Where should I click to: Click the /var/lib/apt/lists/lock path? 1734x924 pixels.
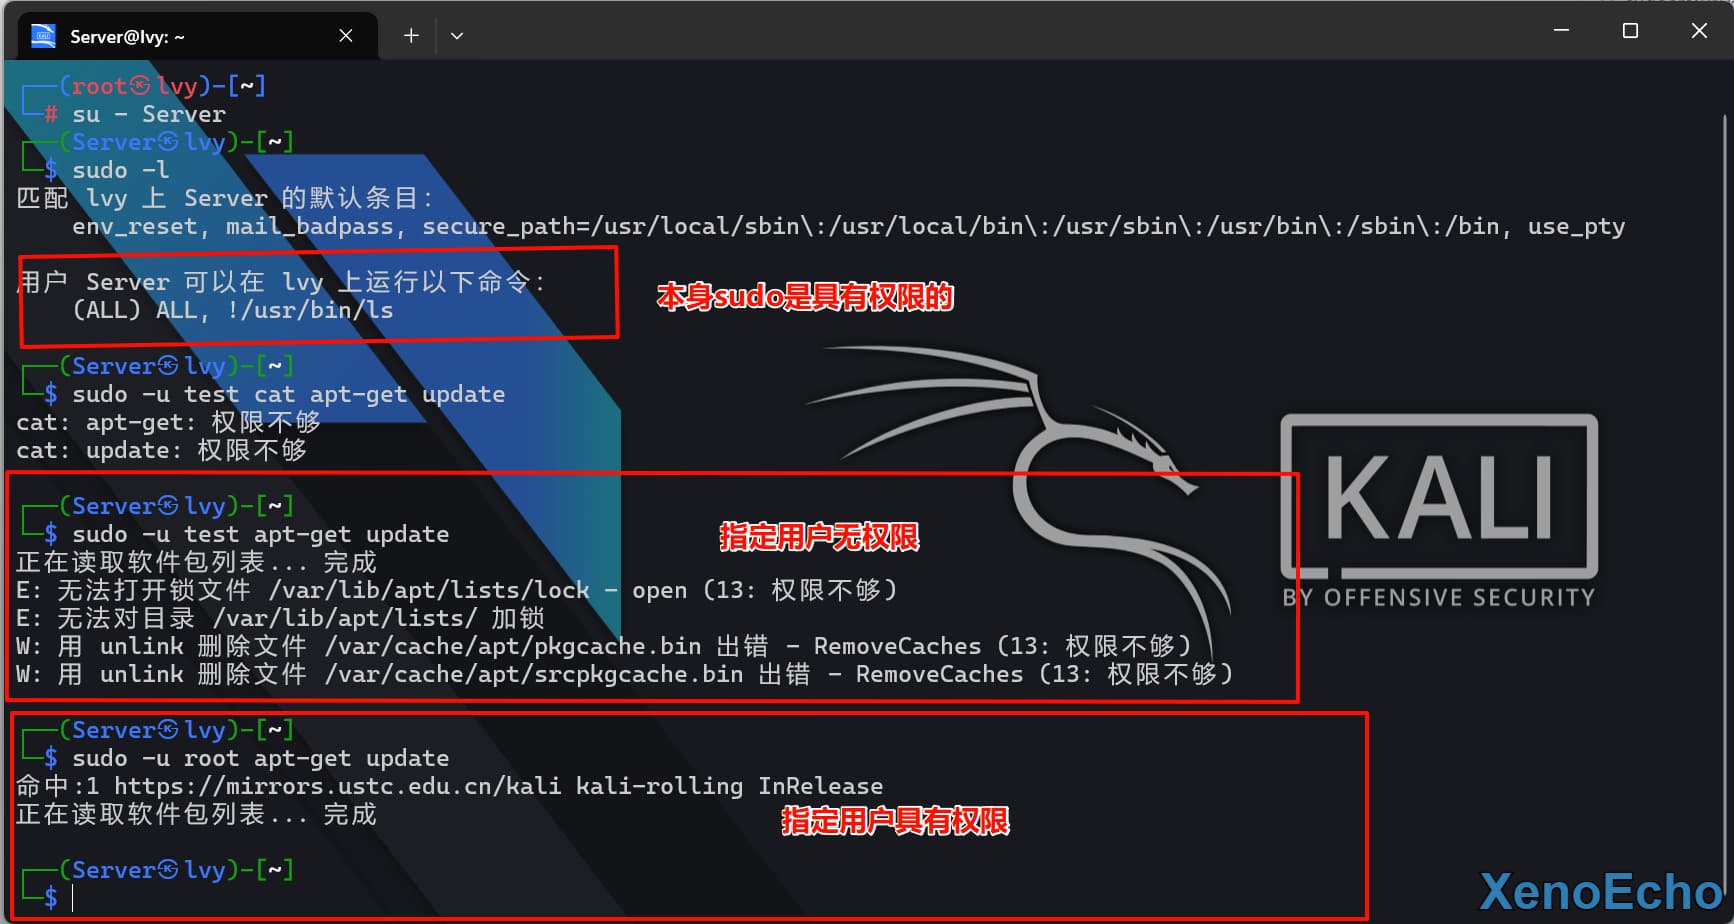click(x=428, y=590)
